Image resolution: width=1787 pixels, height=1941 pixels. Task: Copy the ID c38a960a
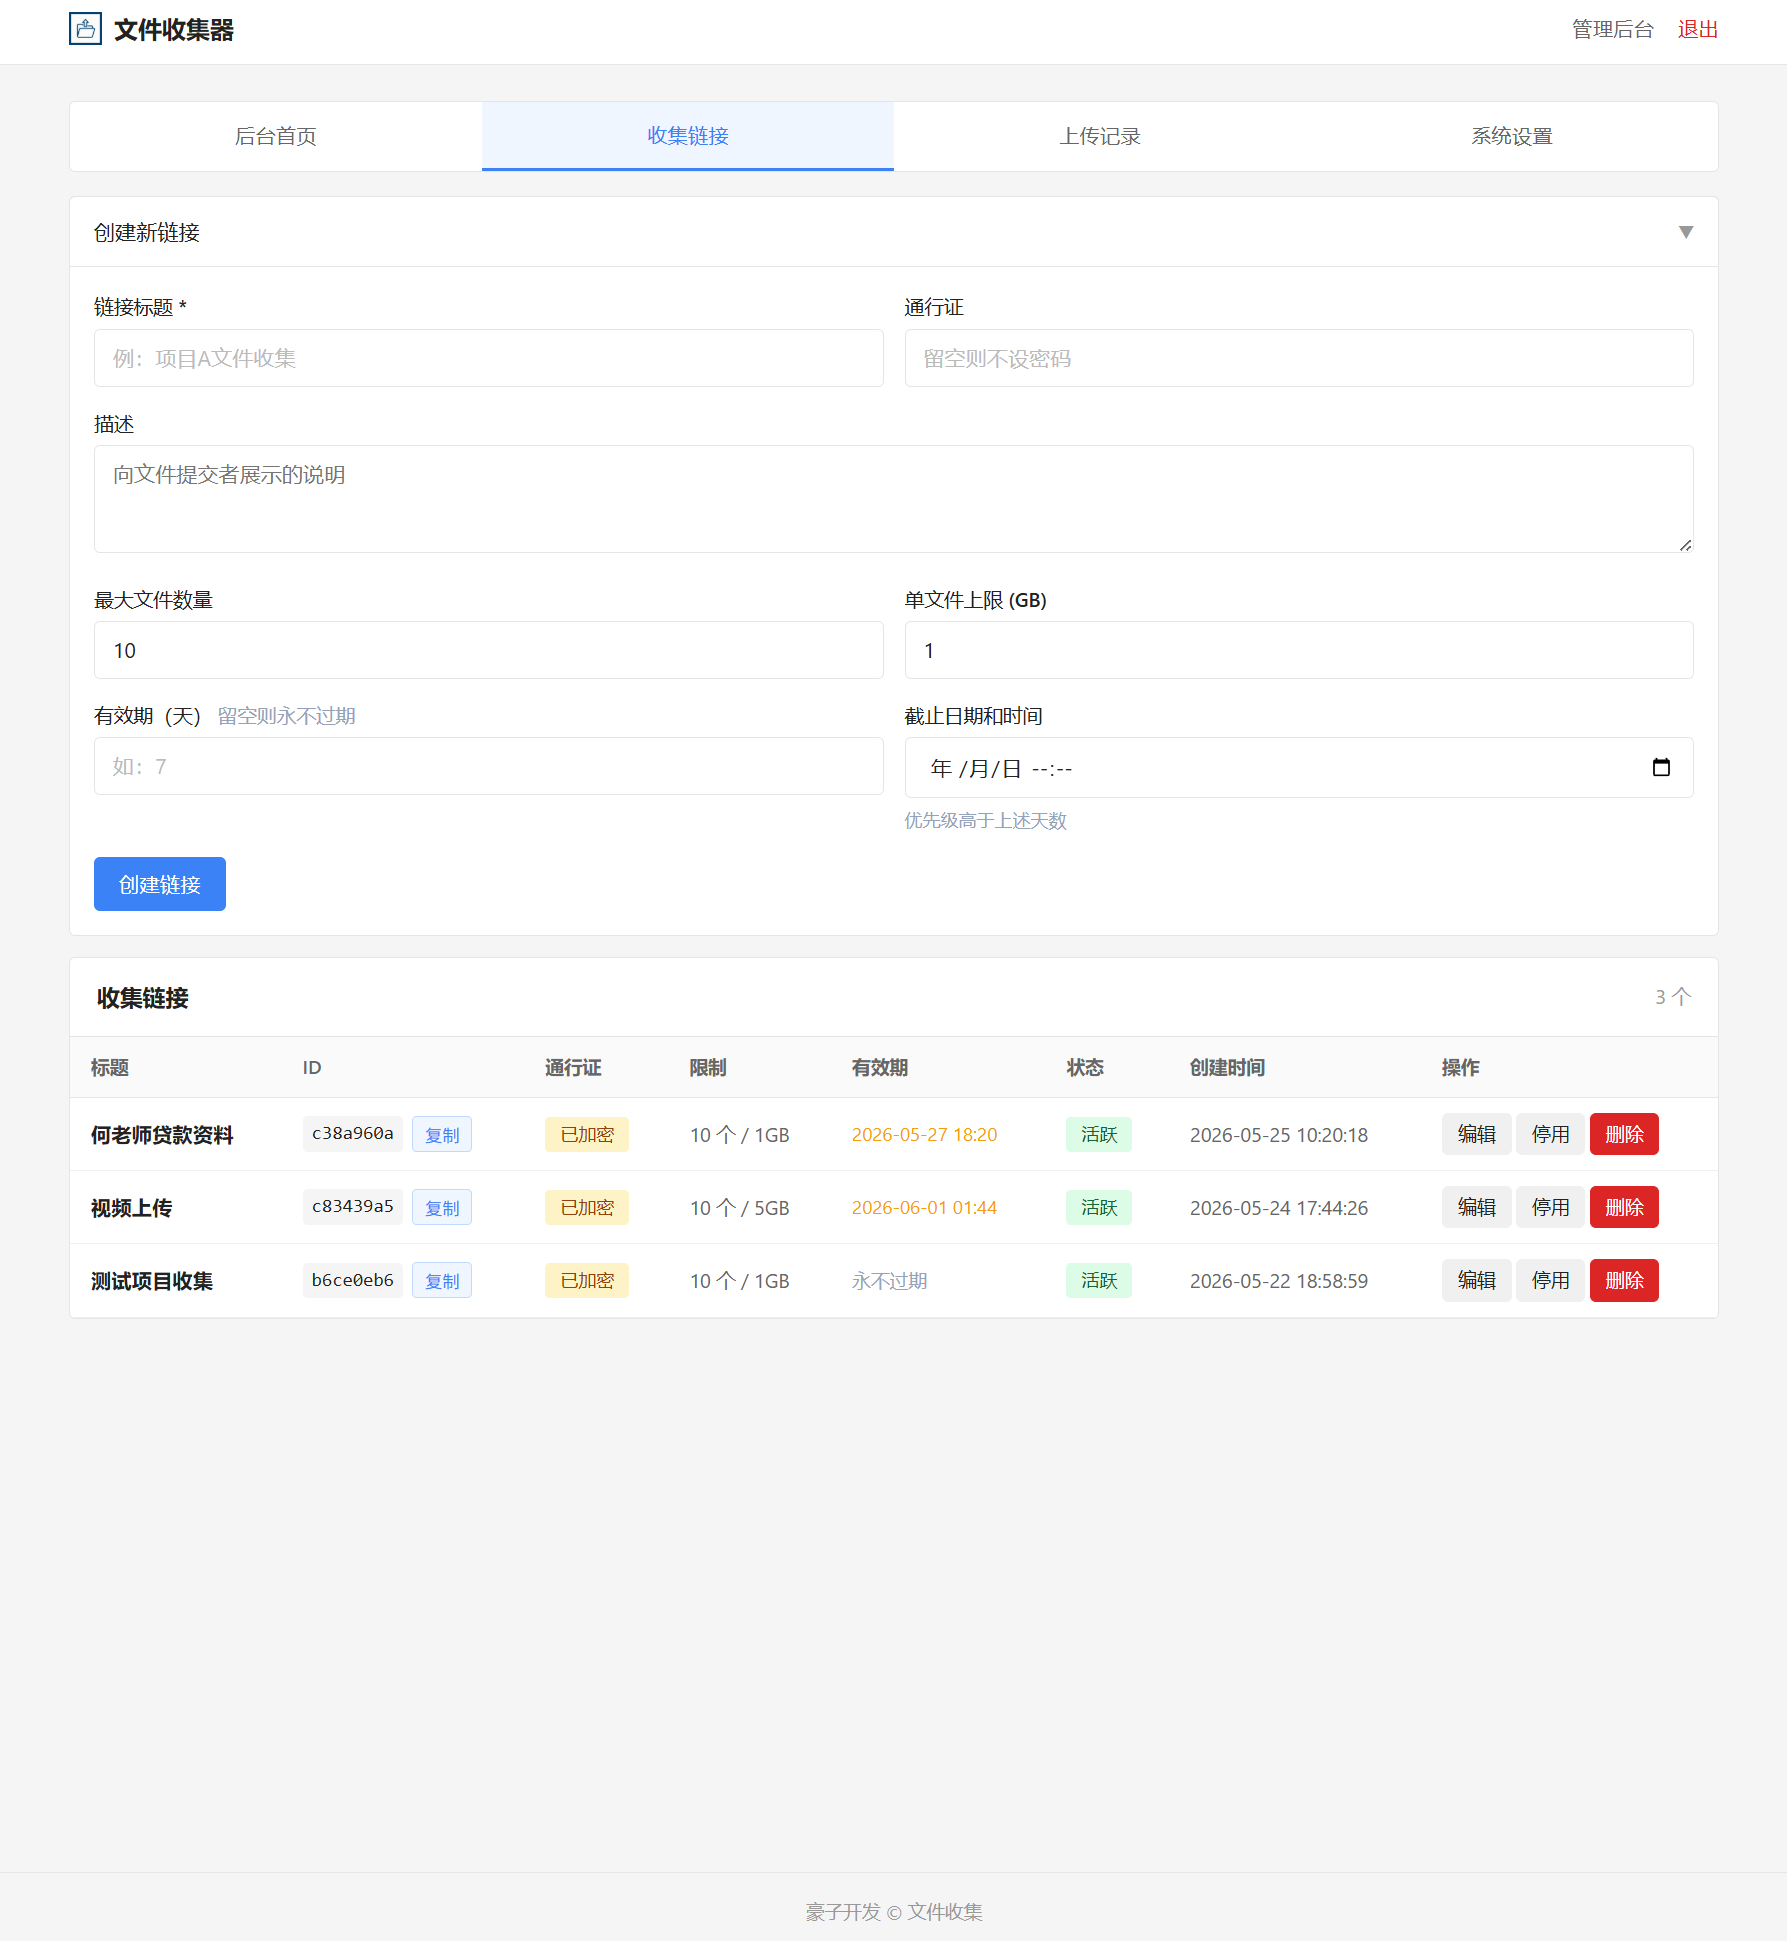442,1134
